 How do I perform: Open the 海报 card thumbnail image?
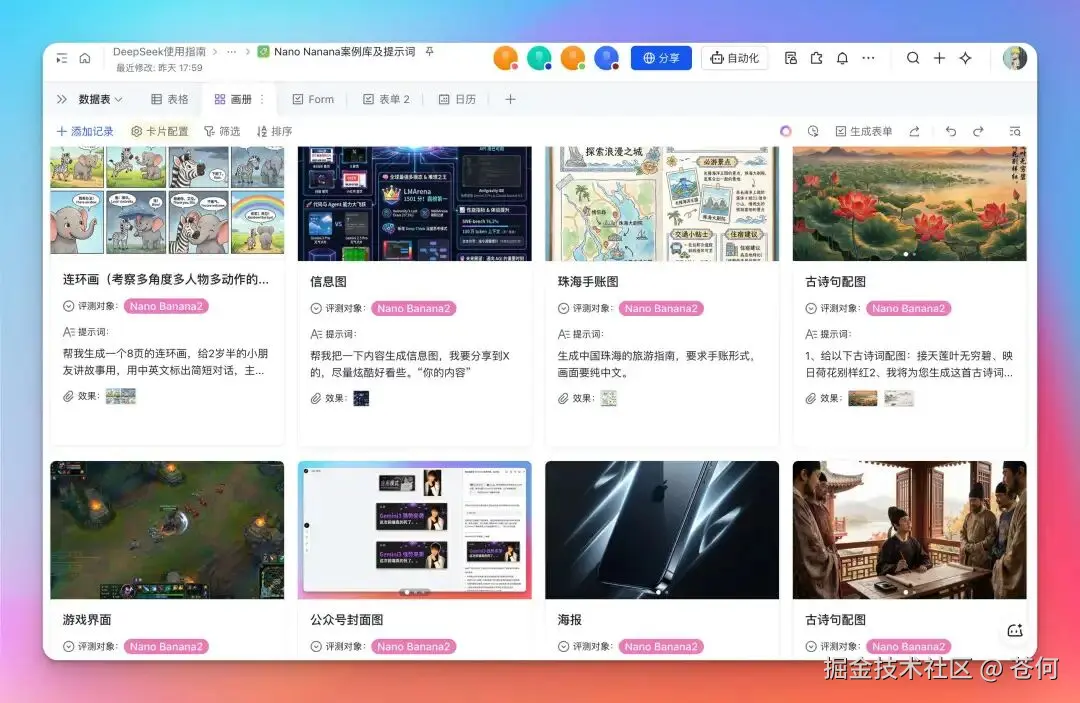[x=662, y=529]
